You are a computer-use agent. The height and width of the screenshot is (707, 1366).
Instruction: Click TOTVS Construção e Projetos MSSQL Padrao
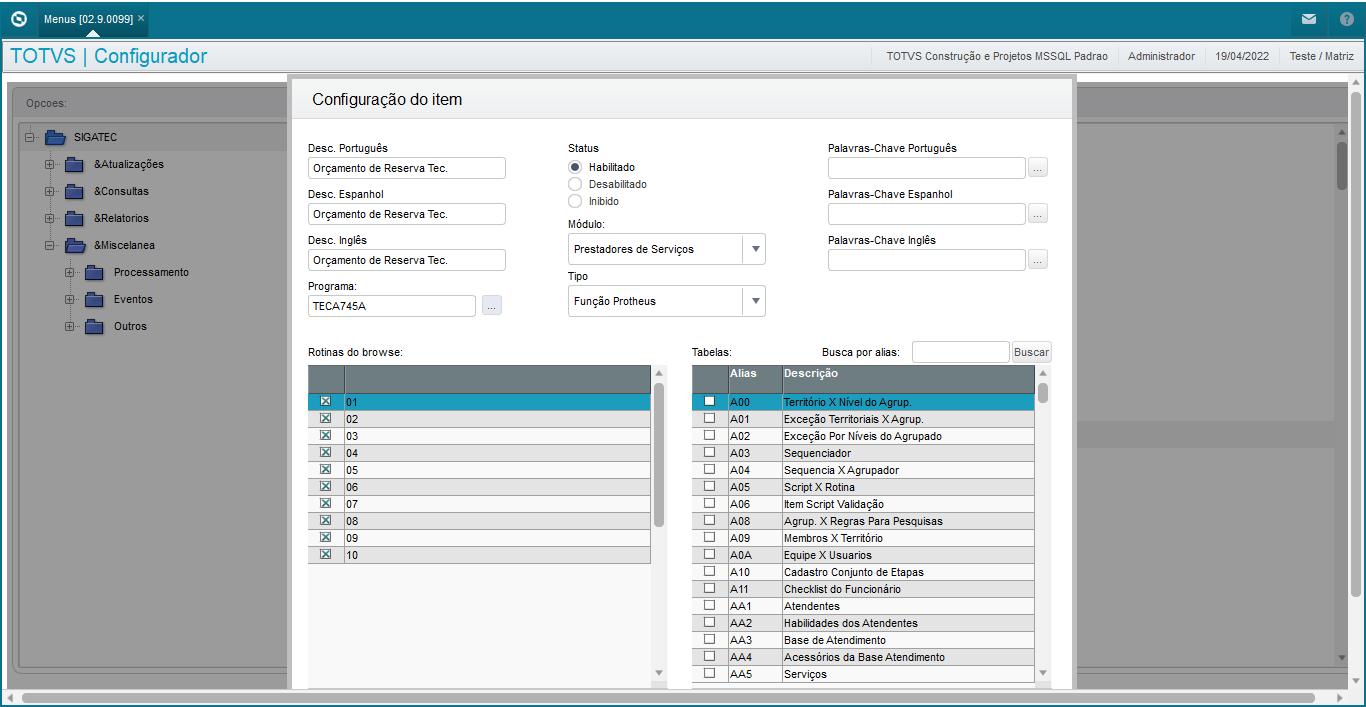coord(997,56)
